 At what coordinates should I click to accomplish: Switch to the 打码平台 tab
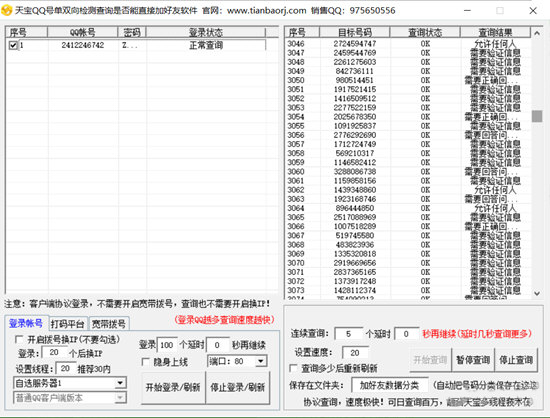pyautogui.click(x=68, y=324)
